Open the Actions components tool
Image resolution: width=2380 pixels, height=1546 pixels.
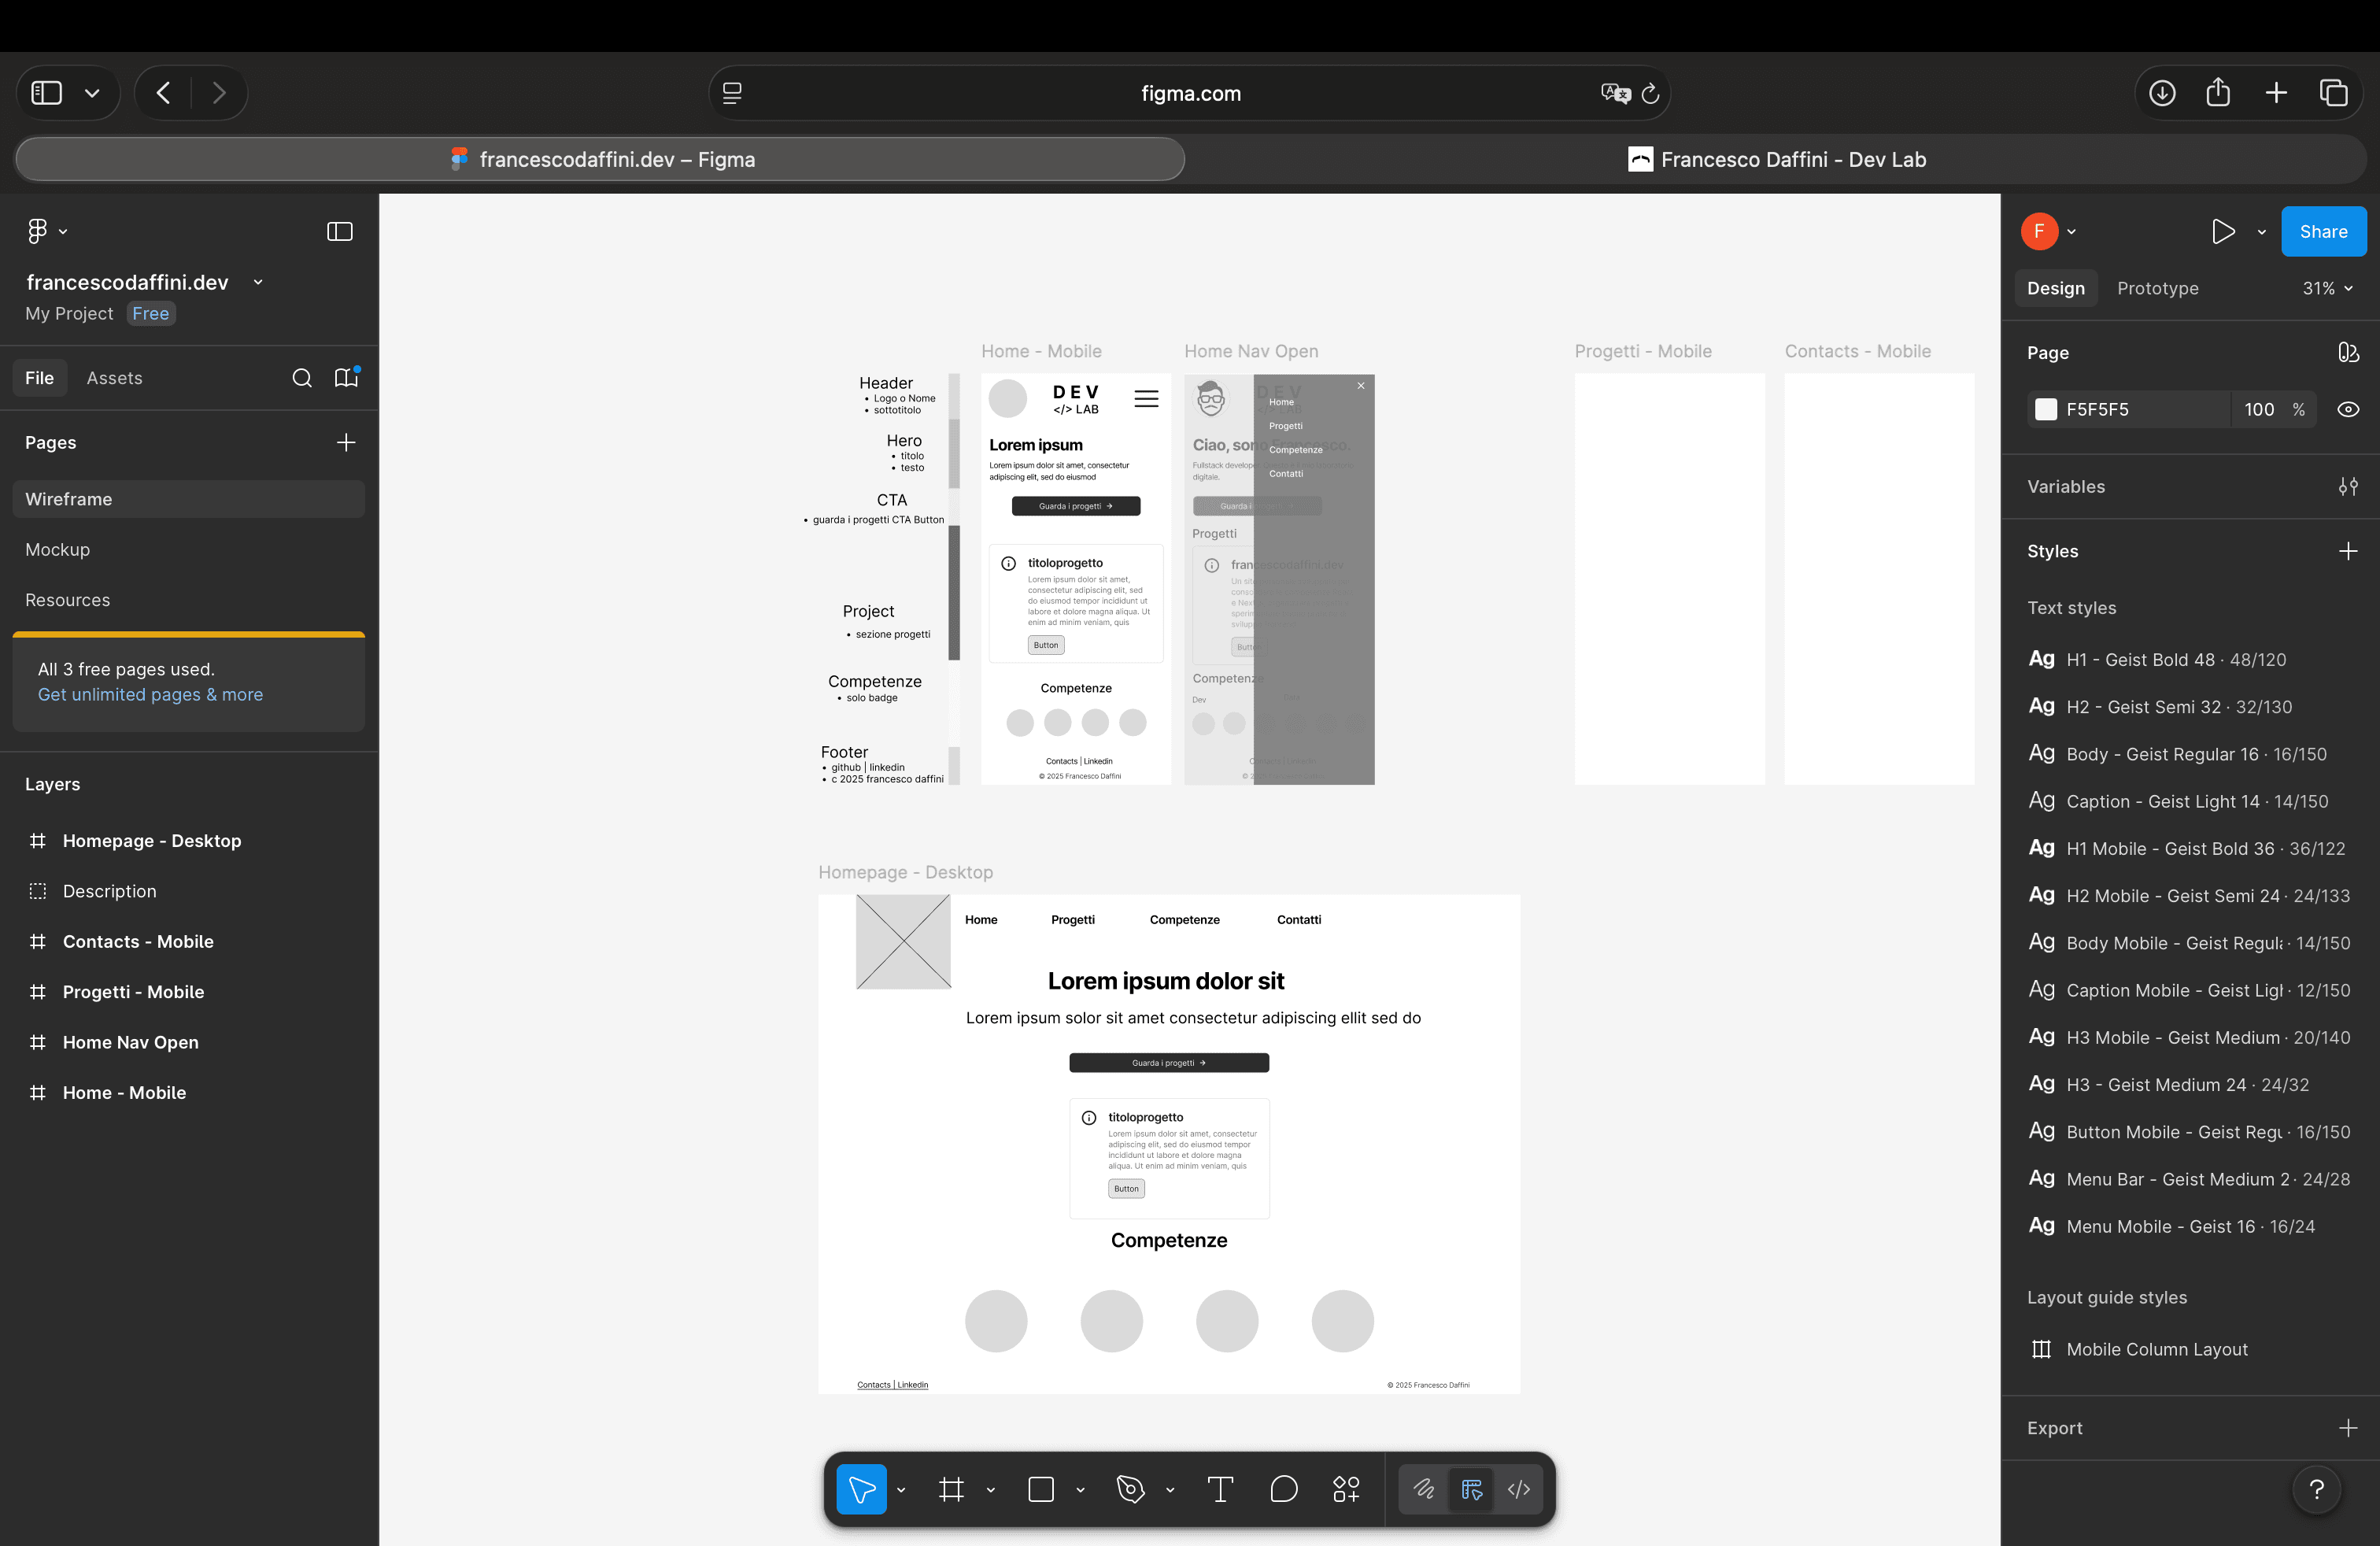(x=1346, y=1489)
